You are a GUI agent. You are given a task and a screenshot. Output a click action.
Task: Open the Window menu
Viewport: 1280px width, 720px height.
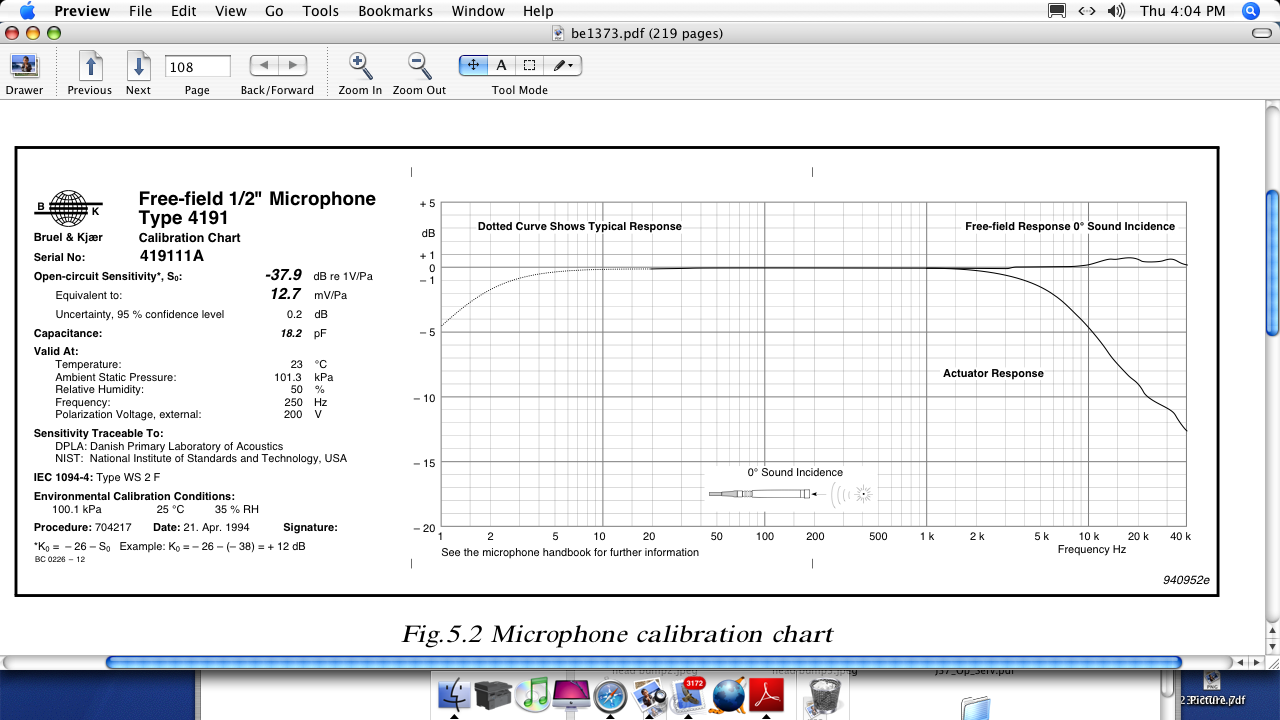[x=478, y=11]
